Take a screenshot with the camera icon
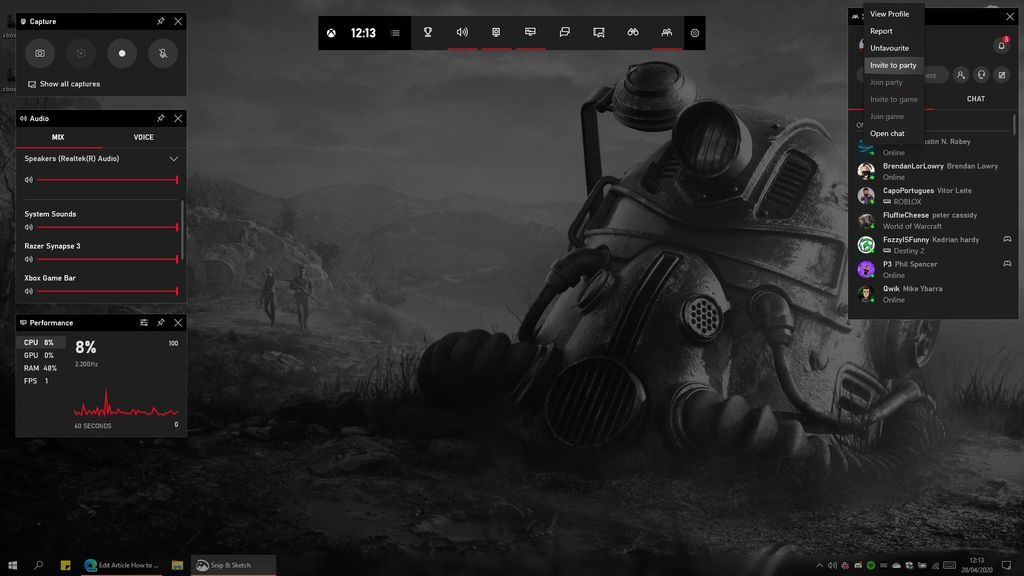Viewport: 1024px width, 576px height. coord(40,53)
